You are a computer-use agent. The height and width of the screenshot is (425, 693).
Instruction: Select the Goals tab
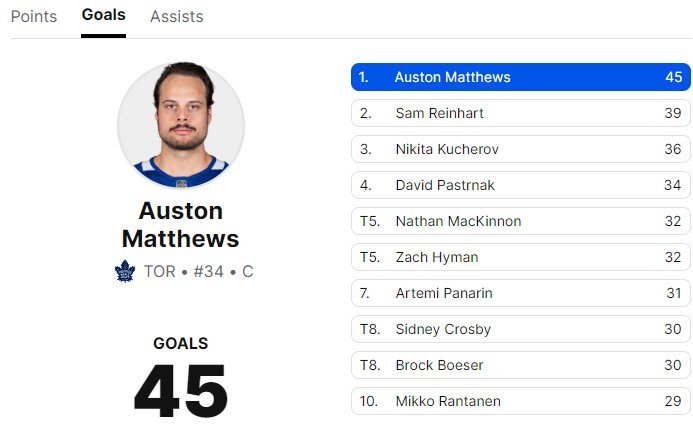104,16
